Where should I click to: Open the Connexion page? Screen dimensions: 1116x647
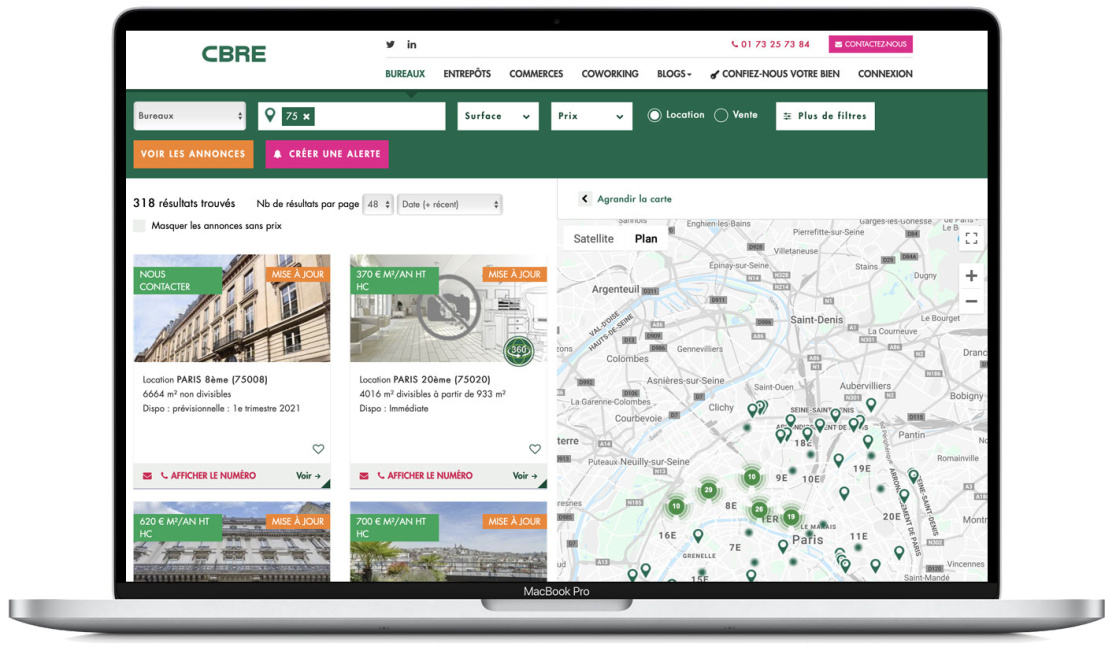pos(885,73)
